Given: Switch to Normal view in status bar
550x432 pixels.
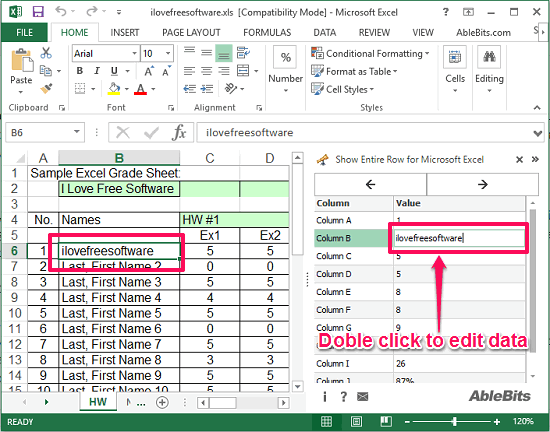Looking at the screenshot, I should [x=326, y=421].
